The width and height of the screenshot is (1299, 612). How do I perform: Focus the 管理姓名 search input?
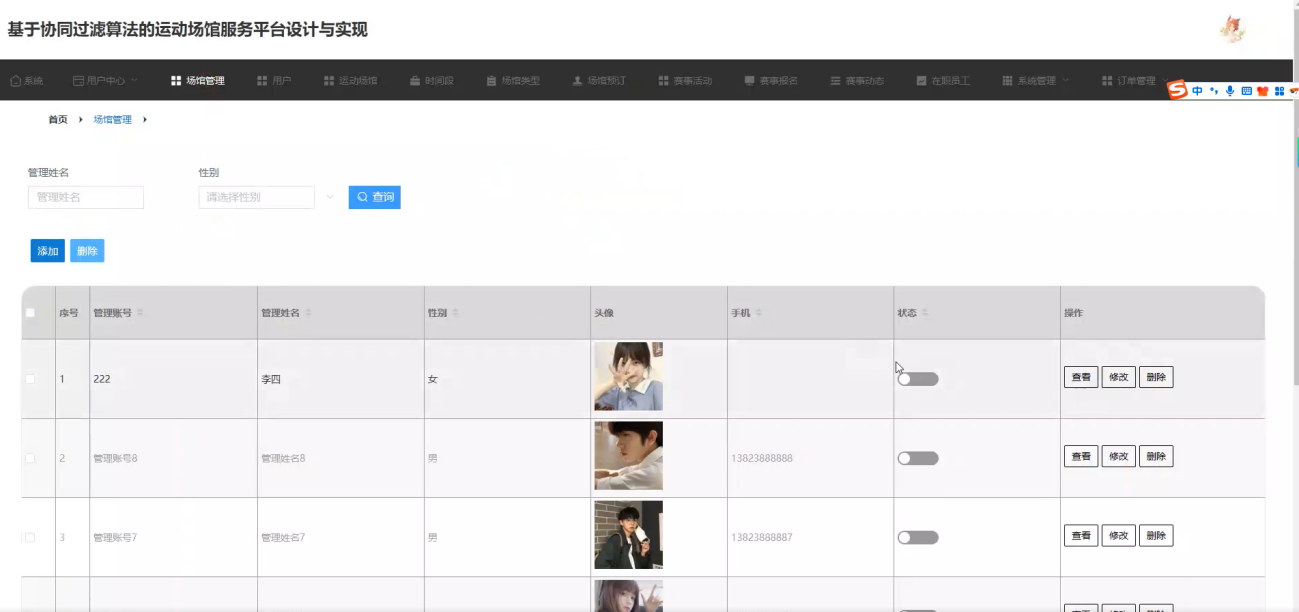(86, 197)
